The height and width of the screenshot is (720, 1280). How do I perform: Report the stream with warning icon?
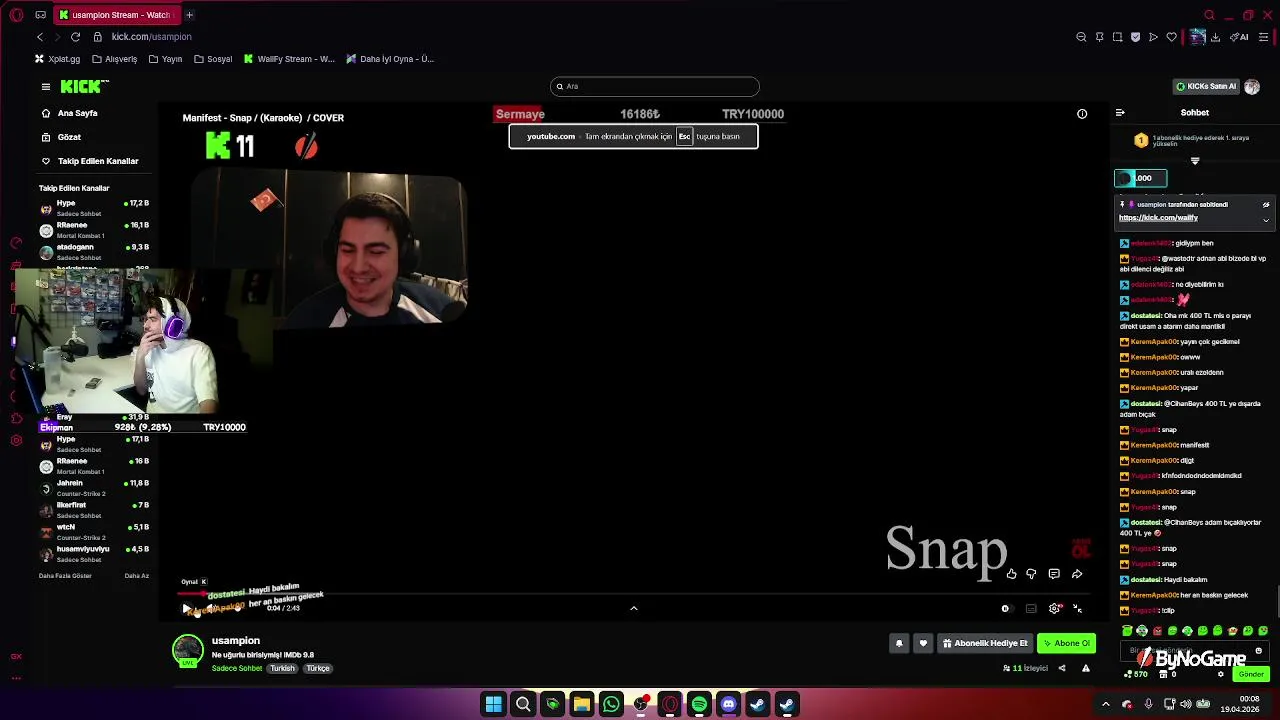pyautogui.click(x=1085, y=668)
